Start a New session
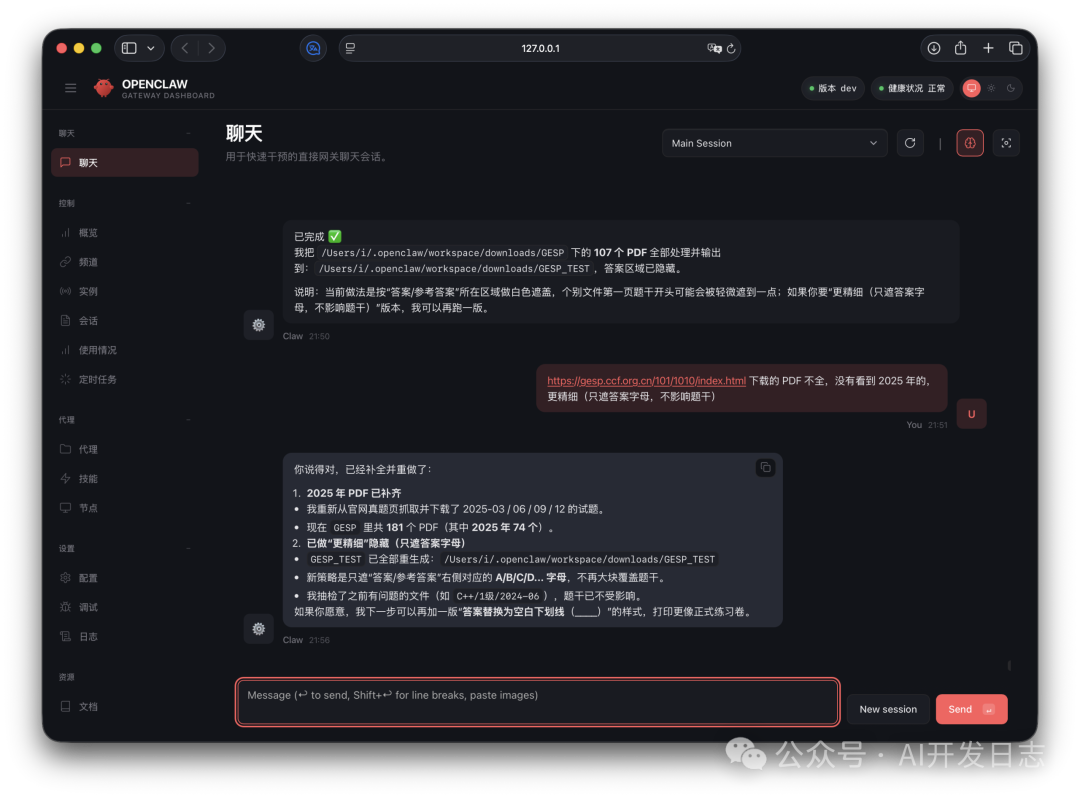 pyautogui.click(x=888, y=708)
